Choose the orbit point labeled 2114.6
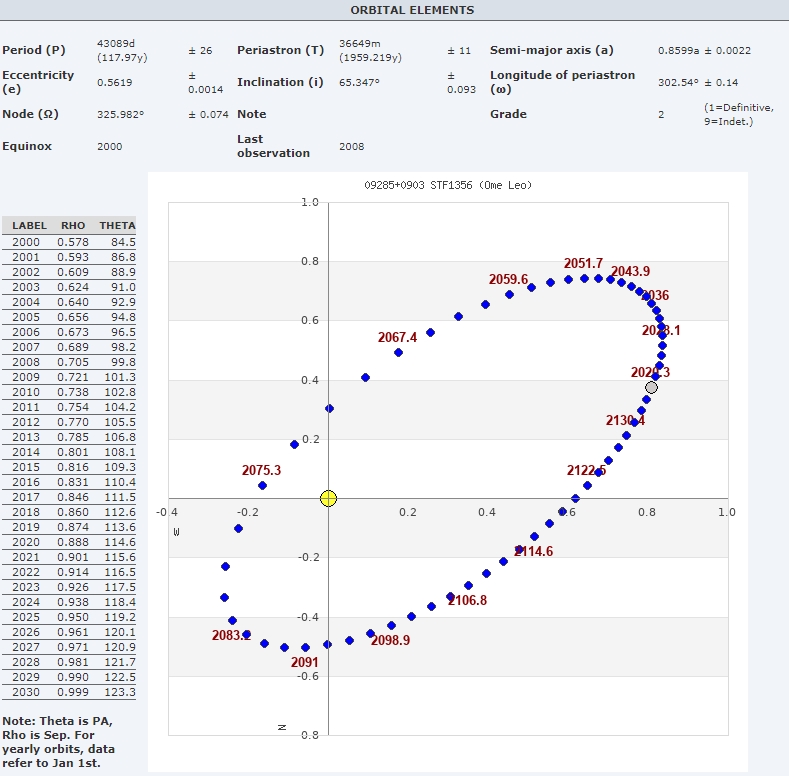Screen dimensions: 789x776 [518, 549]
